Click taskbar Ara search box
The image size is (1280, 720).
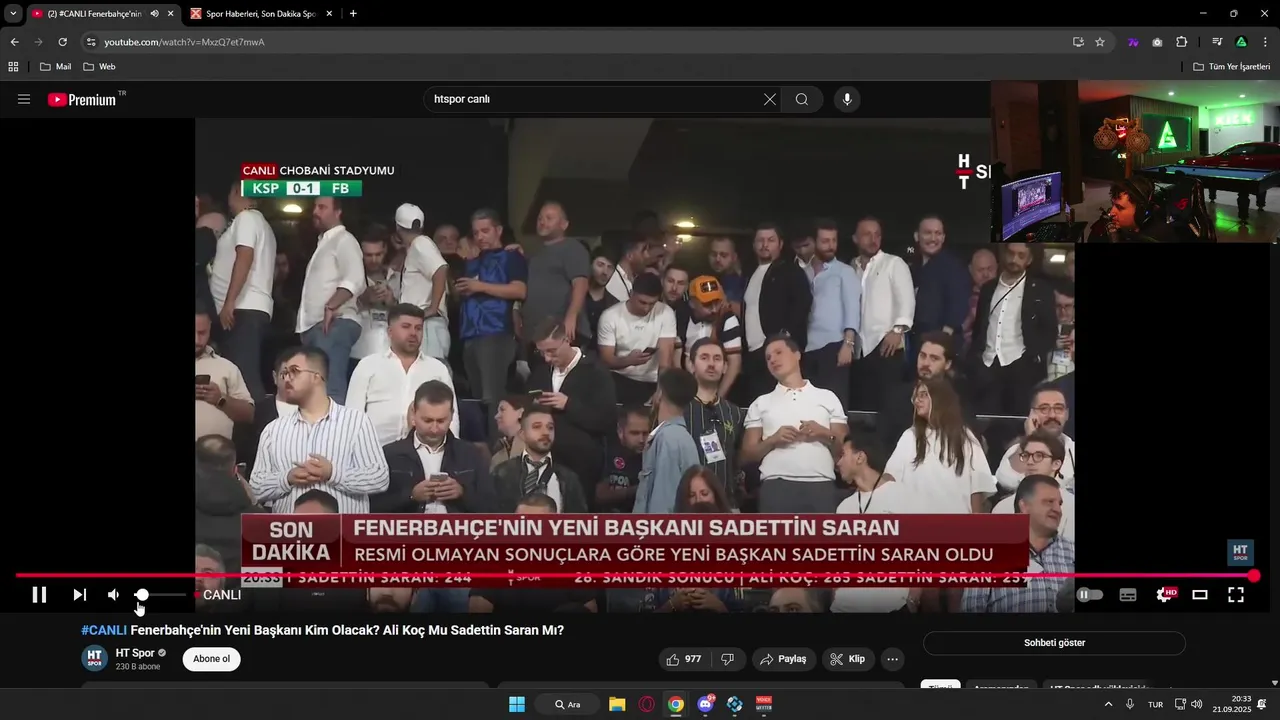[567, 704]
